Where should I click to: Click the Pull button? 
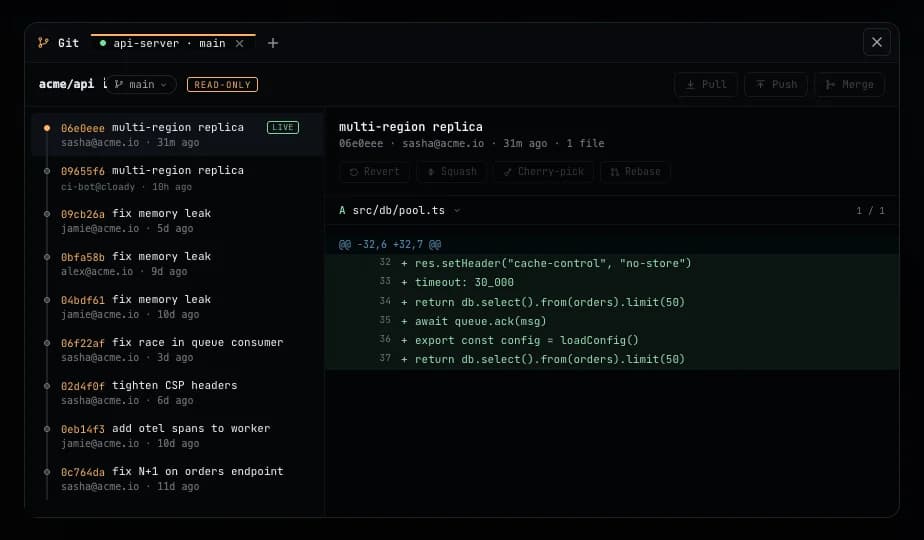click(705, 84)
